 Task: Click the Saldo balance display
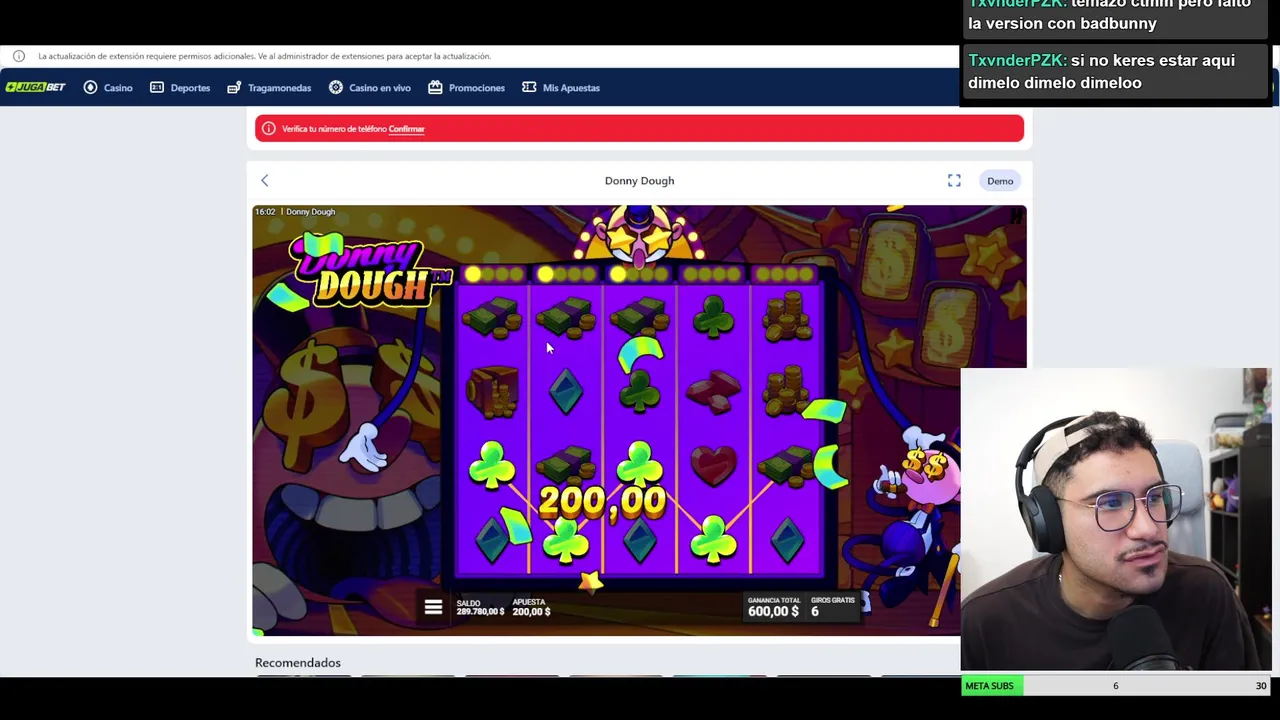tap(480, 607)
